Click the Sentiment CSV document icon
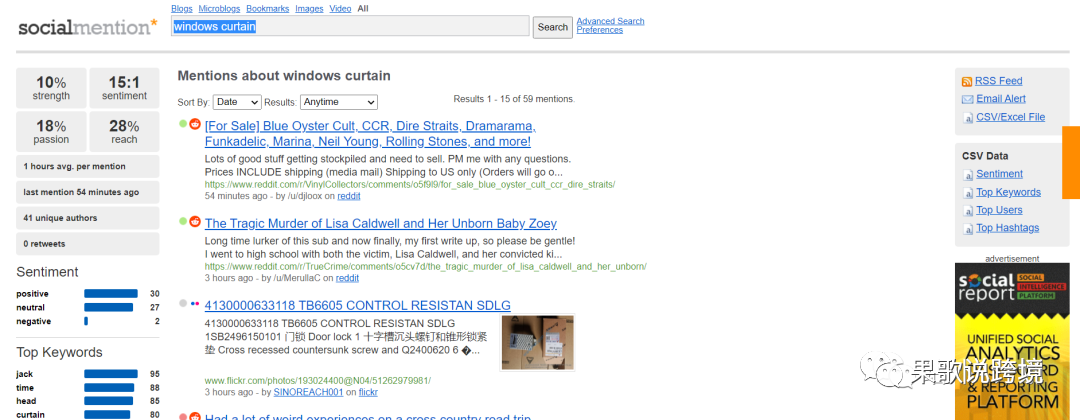 [x=968, y=175]
